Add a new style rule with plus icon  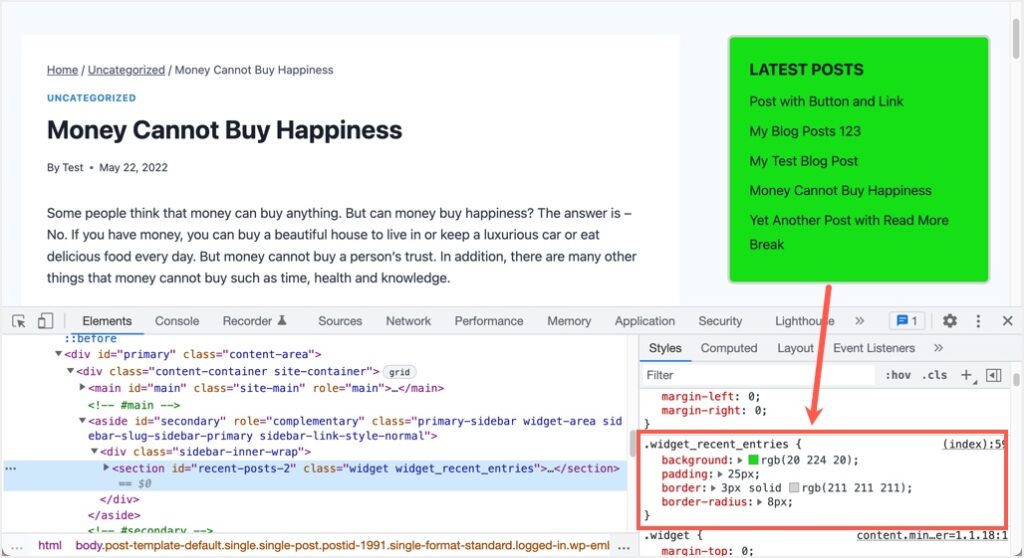(x=966, y=375)
